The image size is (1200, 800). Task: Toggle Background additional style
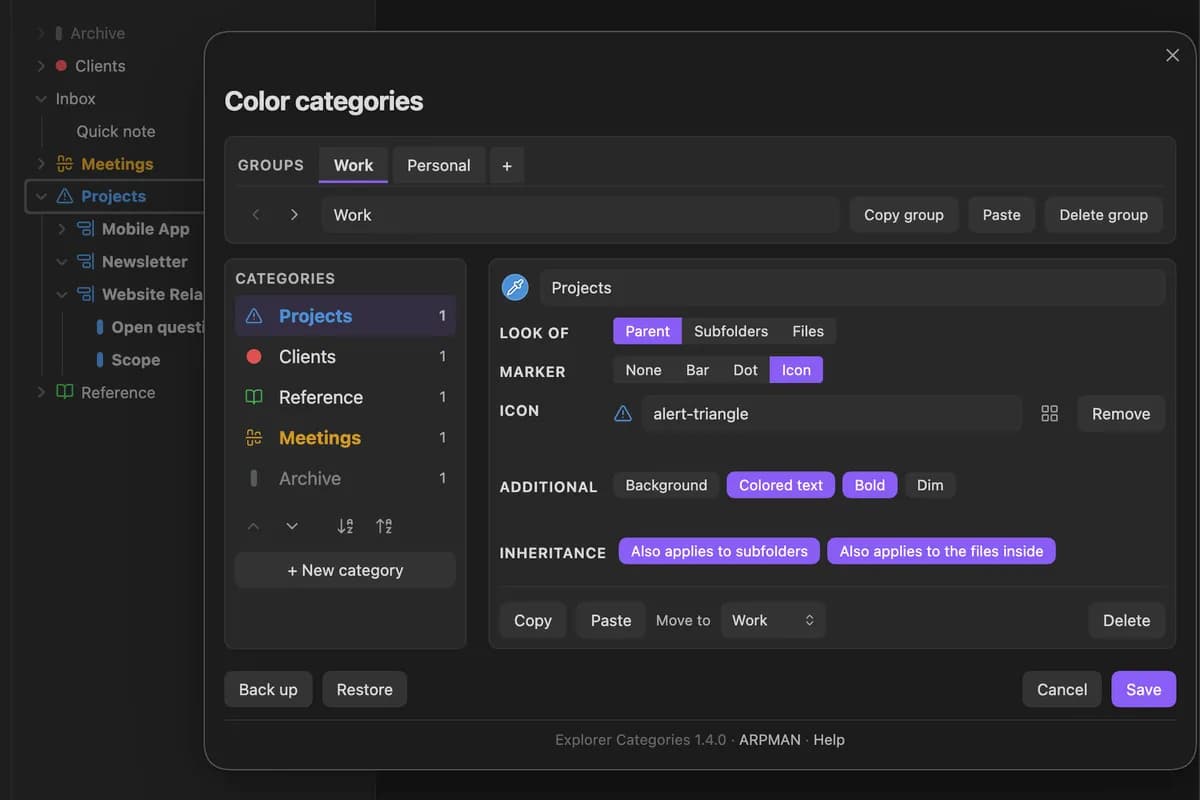[x=666, y=485]
